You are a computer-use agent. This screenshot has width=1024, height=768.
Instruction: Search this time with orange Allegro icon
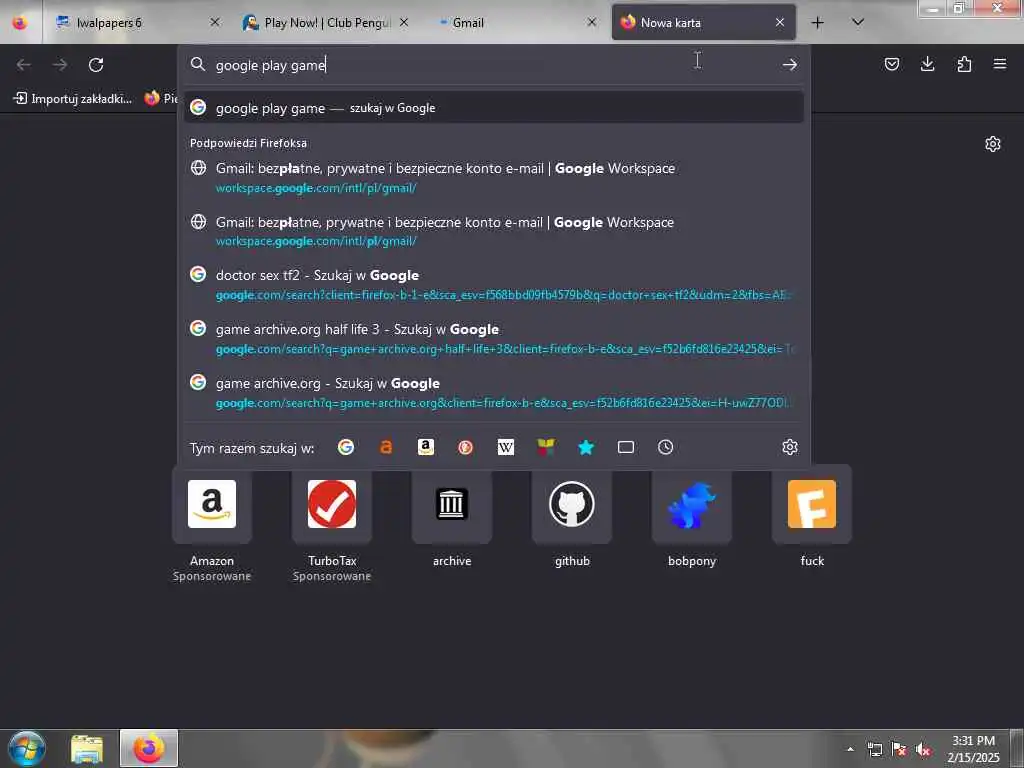[386, 447]
